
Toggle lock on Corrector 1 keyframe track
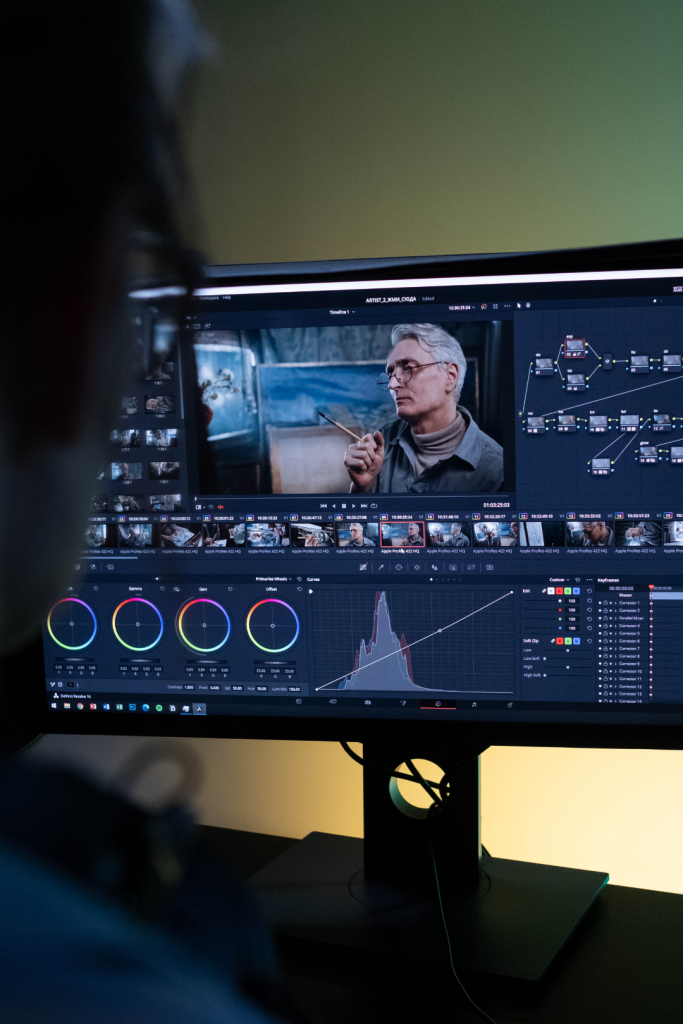(x=605, y=603)
